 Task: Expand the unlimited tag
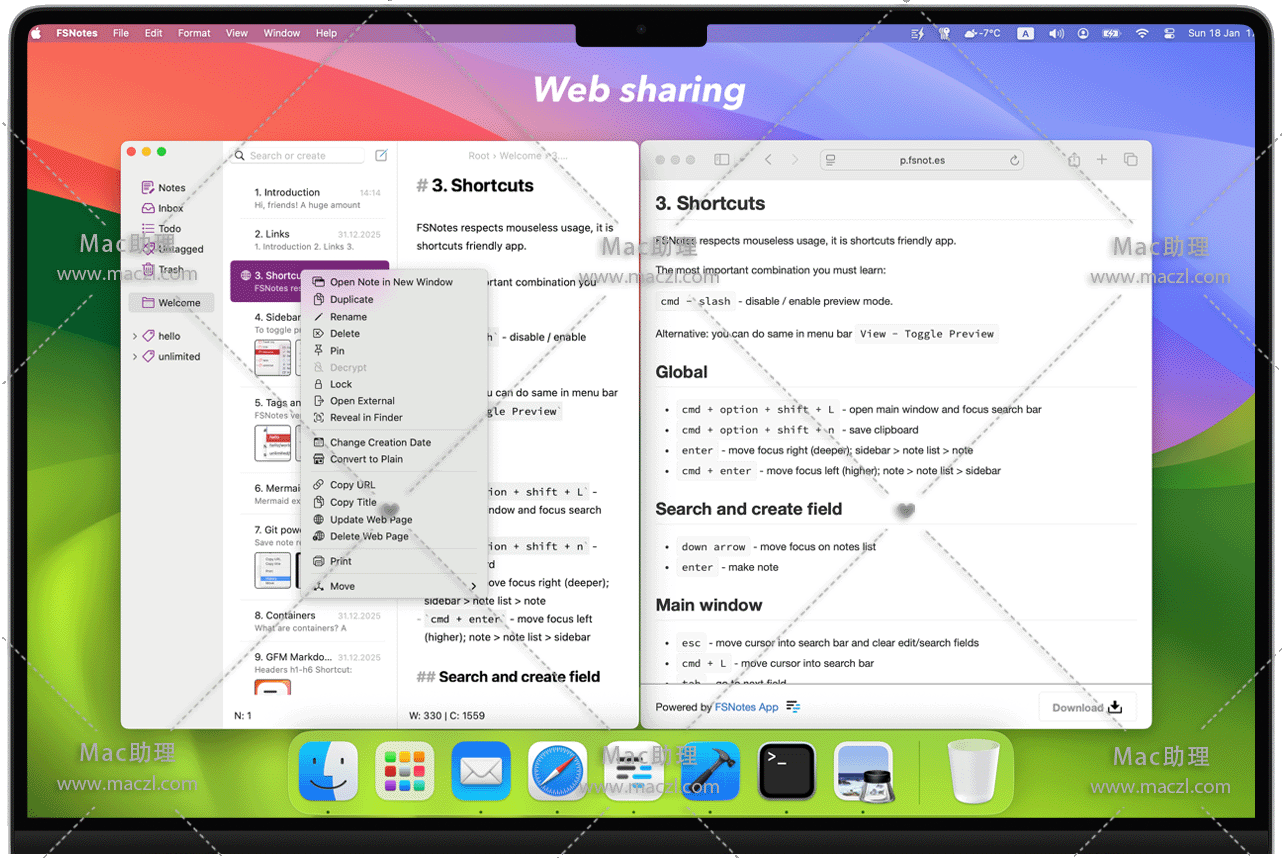pos(135,357)
